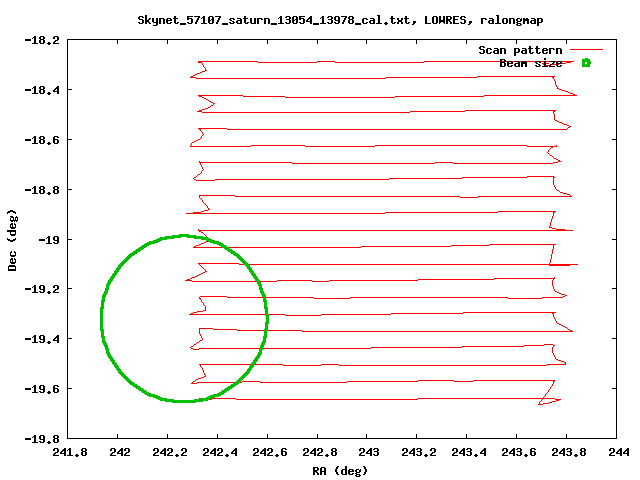Viewport: 640px width, 480px height.
Task: Click the x-axis tick label 243.8
Action: (569, 452)
